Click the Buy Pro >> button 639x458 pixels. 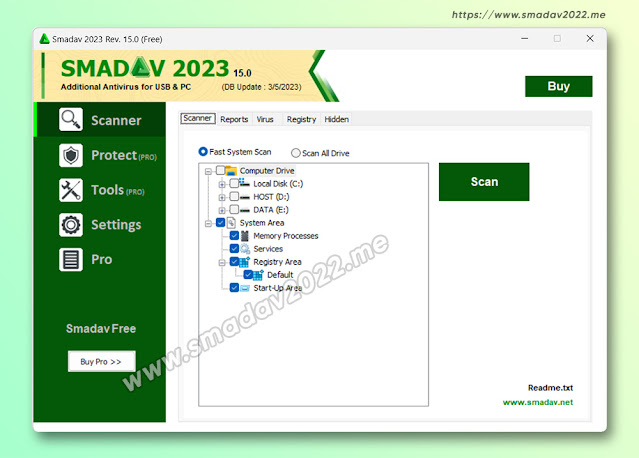(x=101, y=361)
